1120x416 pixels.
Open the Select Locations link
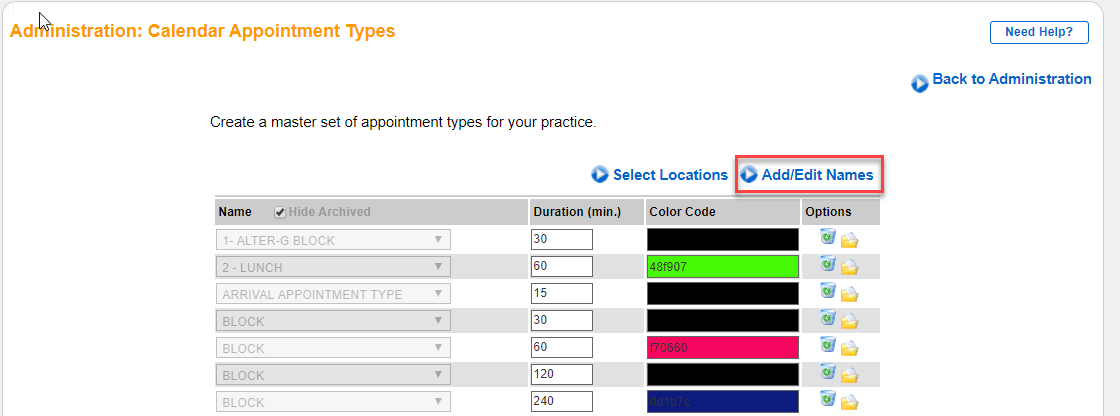tap(669, 175)
